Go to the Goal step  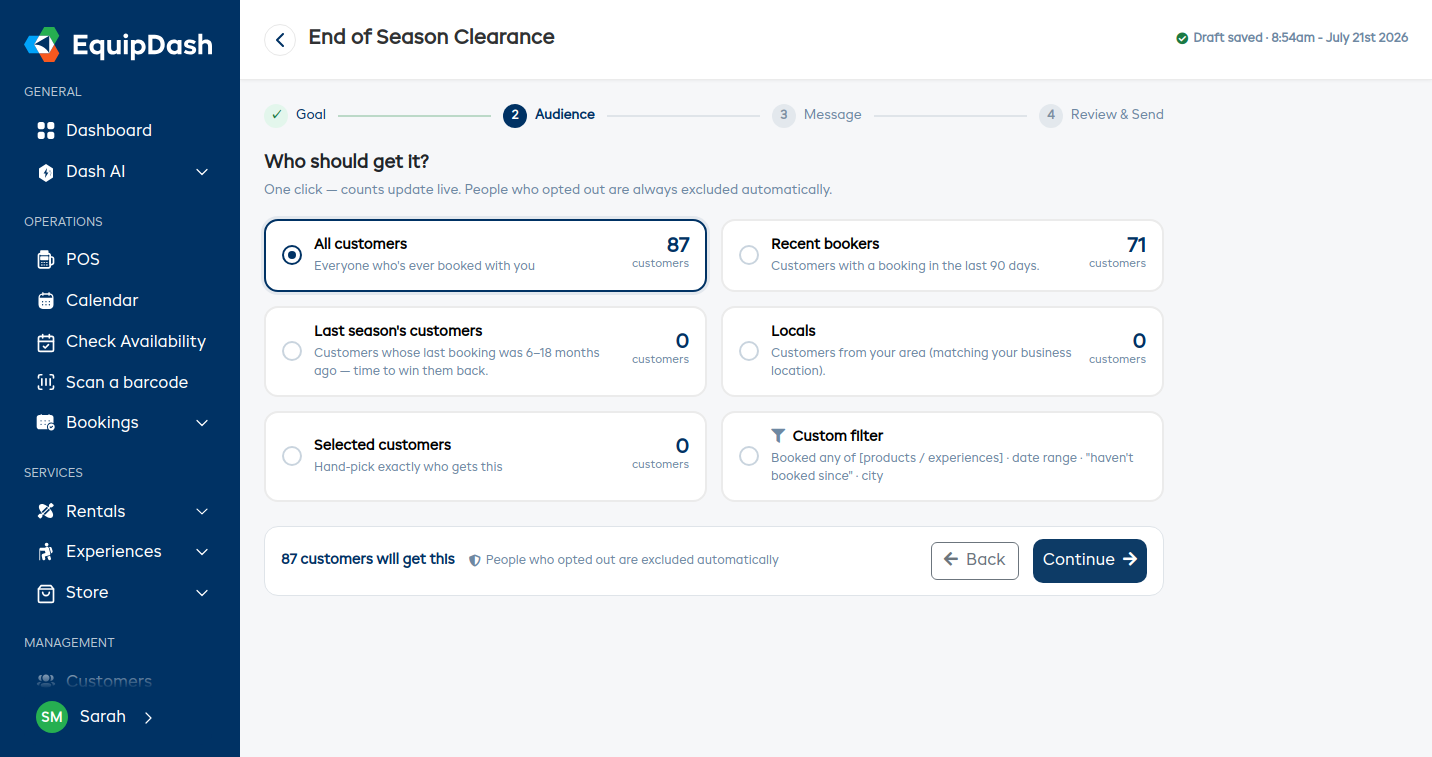coord(311,115)
